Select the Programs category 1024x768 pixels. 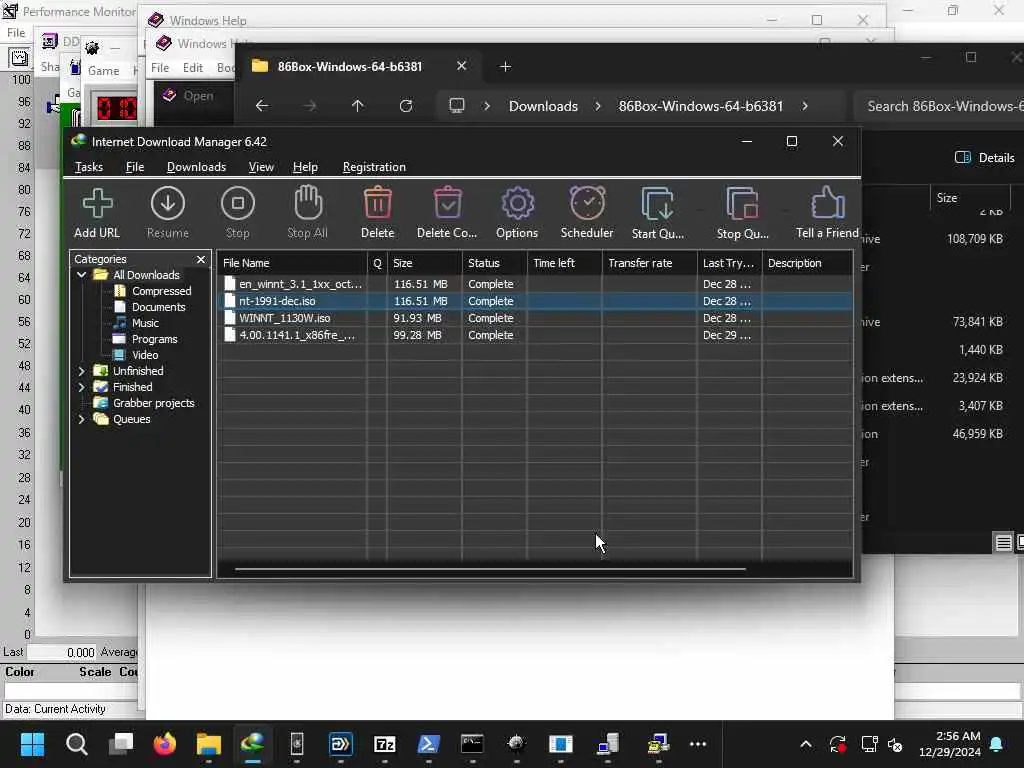tap(154, 339)
